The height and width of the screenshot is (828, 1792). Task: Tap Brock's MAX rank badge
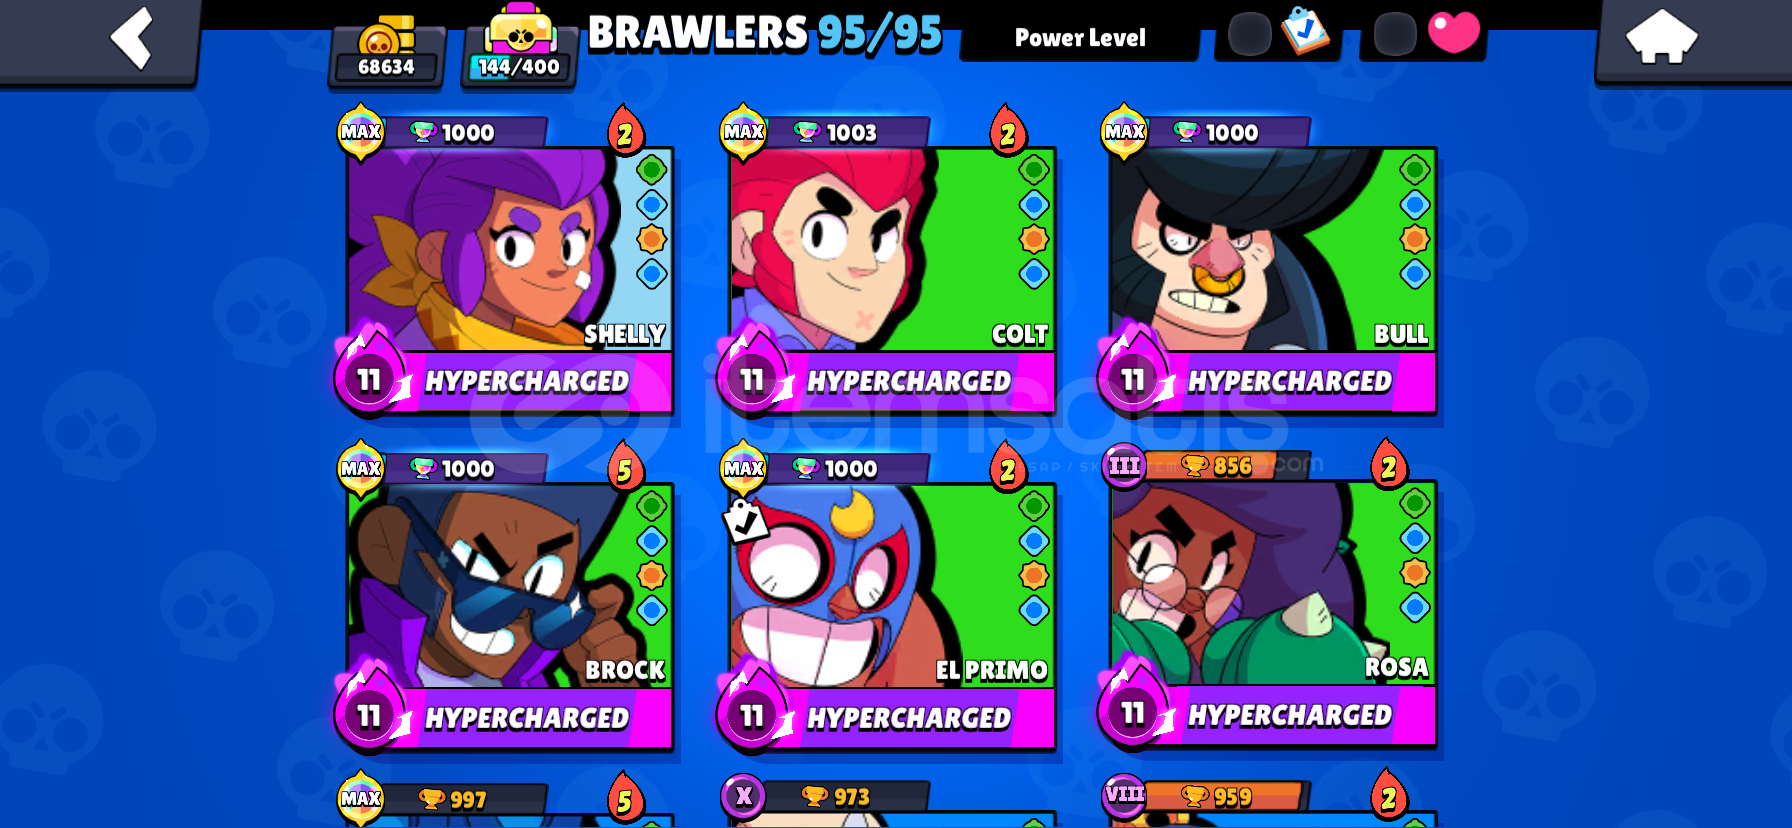(x=361, y=468)
